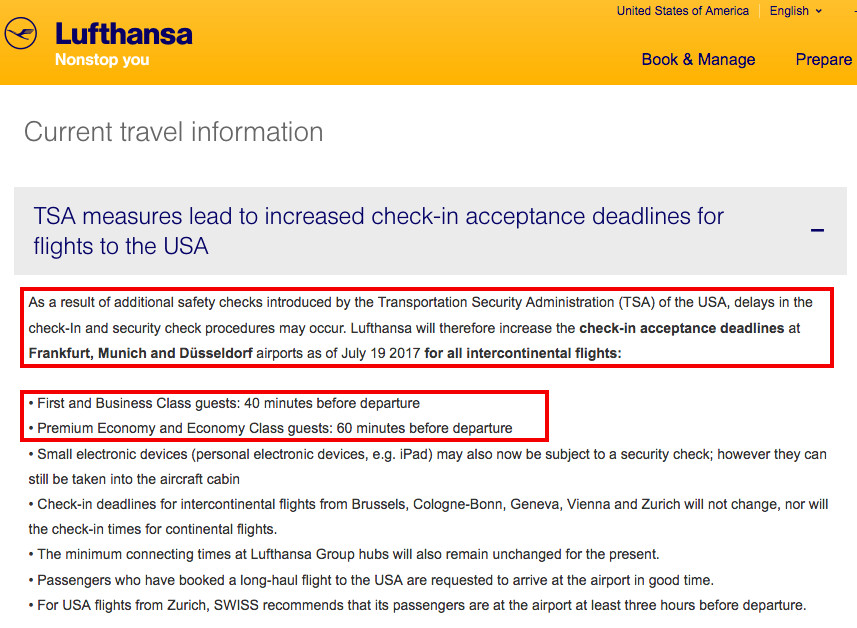Image resolution: width=857 pixels, height=628 pixels.
Task: Click the Brussels, Cologne-Bonn check-in deadlines bullet
Action: click(428, 517)
